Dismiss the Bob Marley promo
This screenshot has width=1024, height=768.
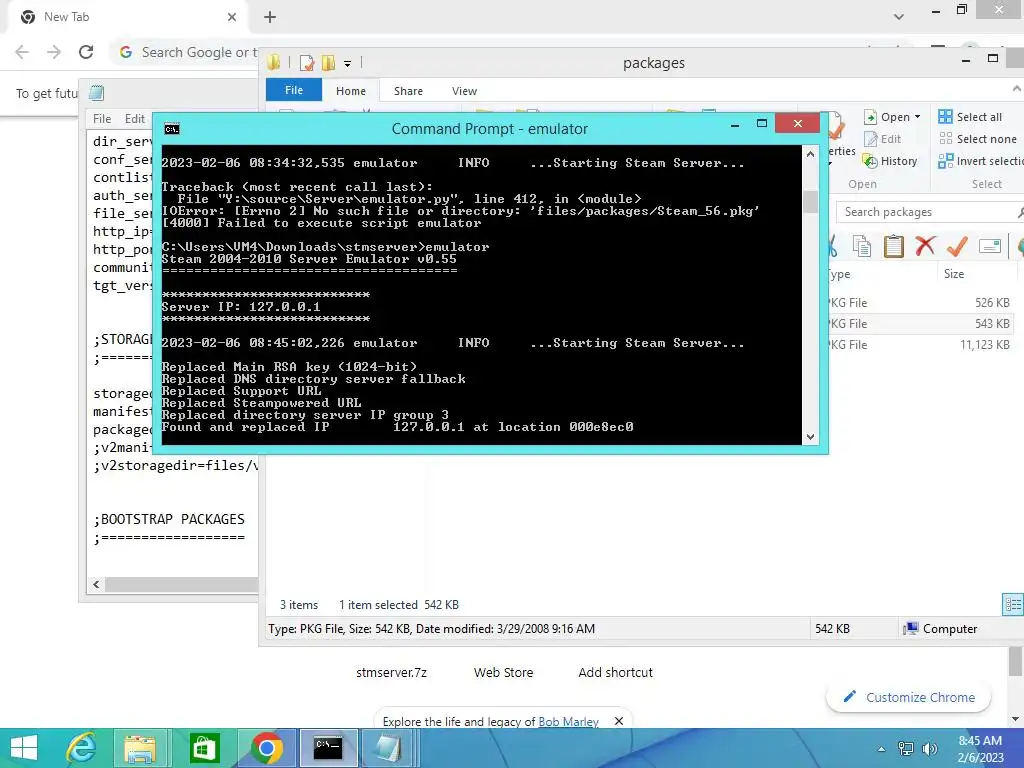coord(618,721)
